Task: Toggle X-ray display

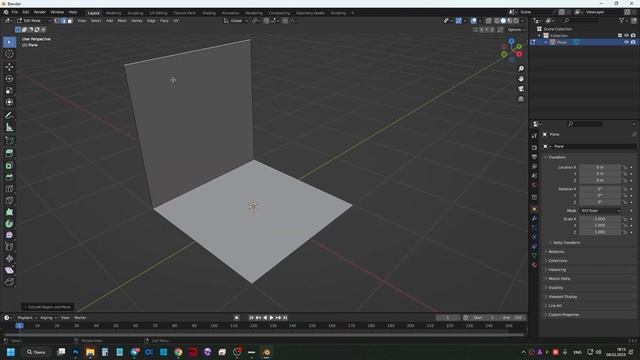Action: [x=489, y=20]
